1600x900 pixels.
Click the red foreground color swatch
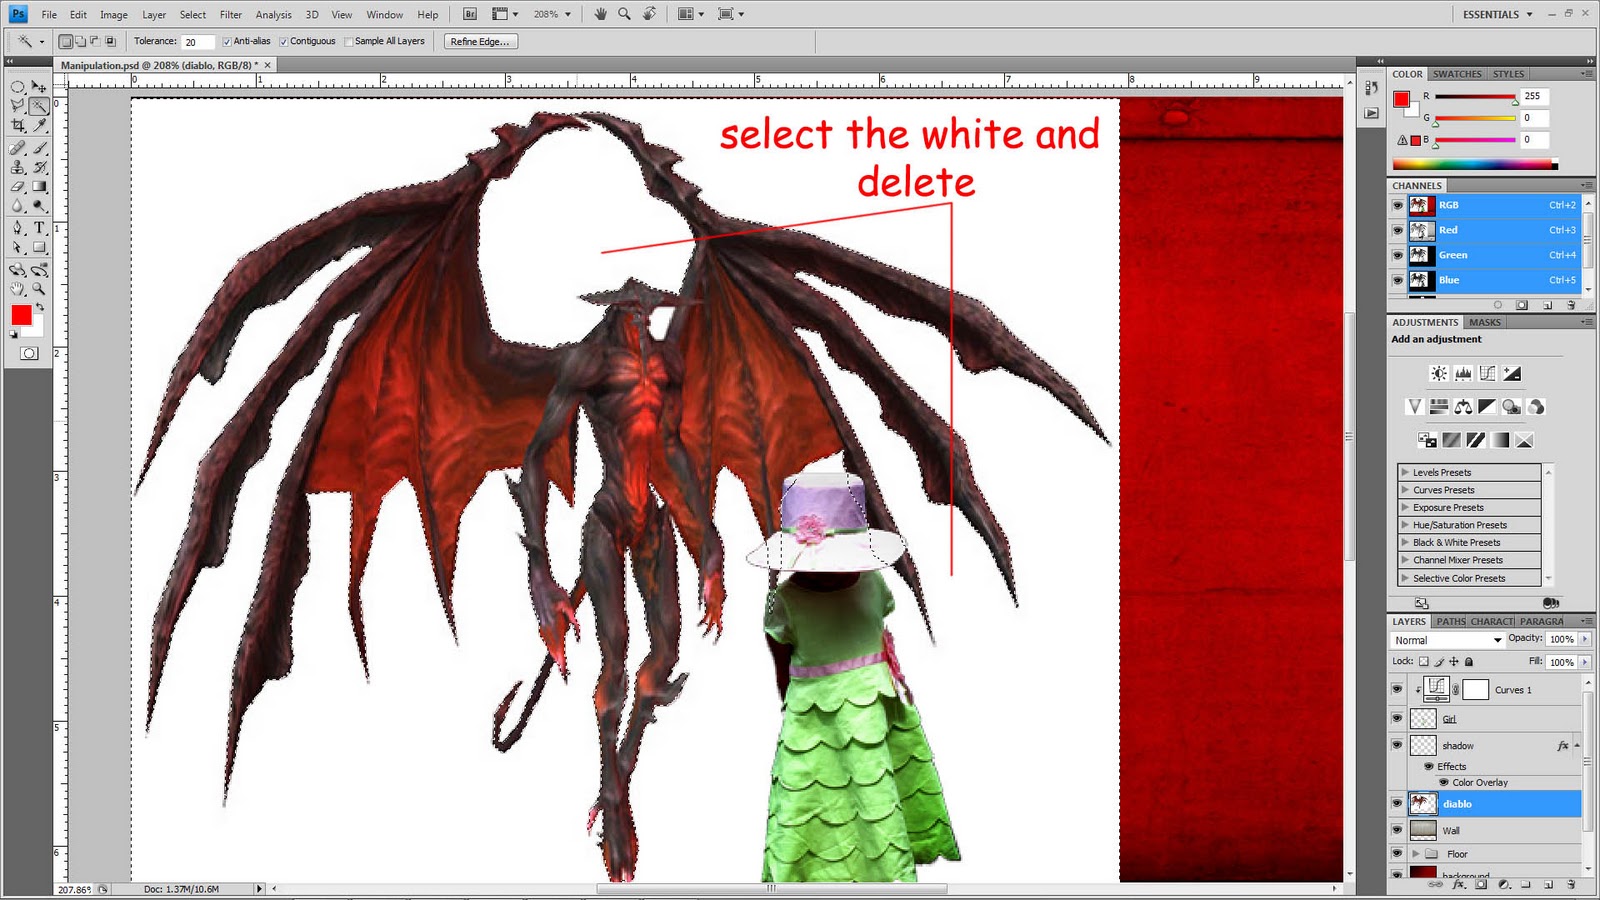21,315
